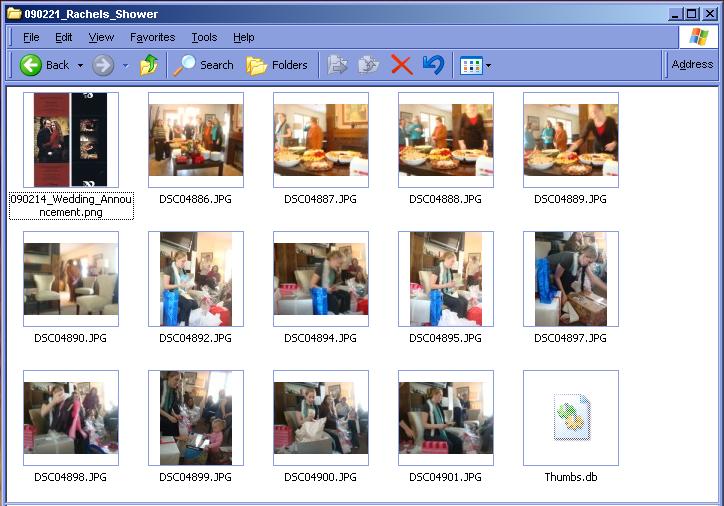This screenshot has height=506, width=724.
Task: Open the View menu
Action: coord(101,37)
